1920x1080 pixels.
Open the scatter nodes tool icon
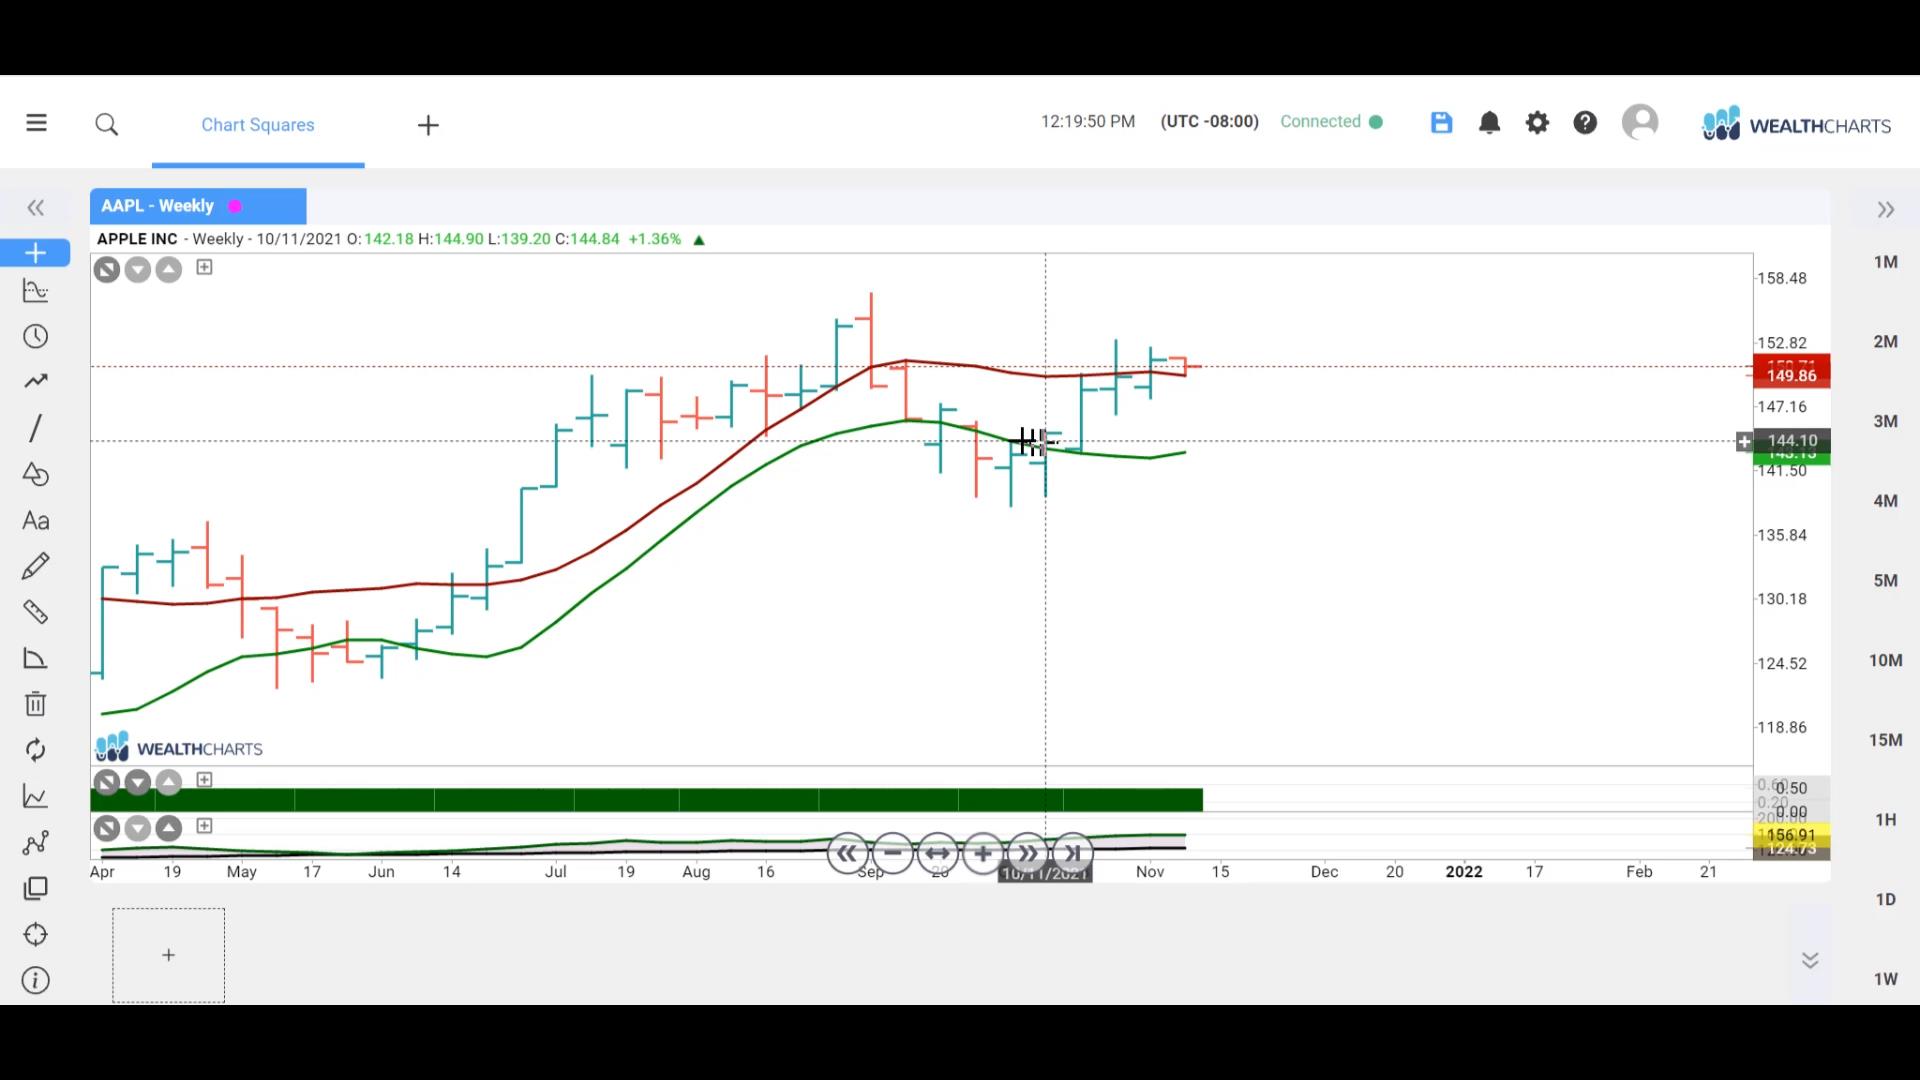35,843
